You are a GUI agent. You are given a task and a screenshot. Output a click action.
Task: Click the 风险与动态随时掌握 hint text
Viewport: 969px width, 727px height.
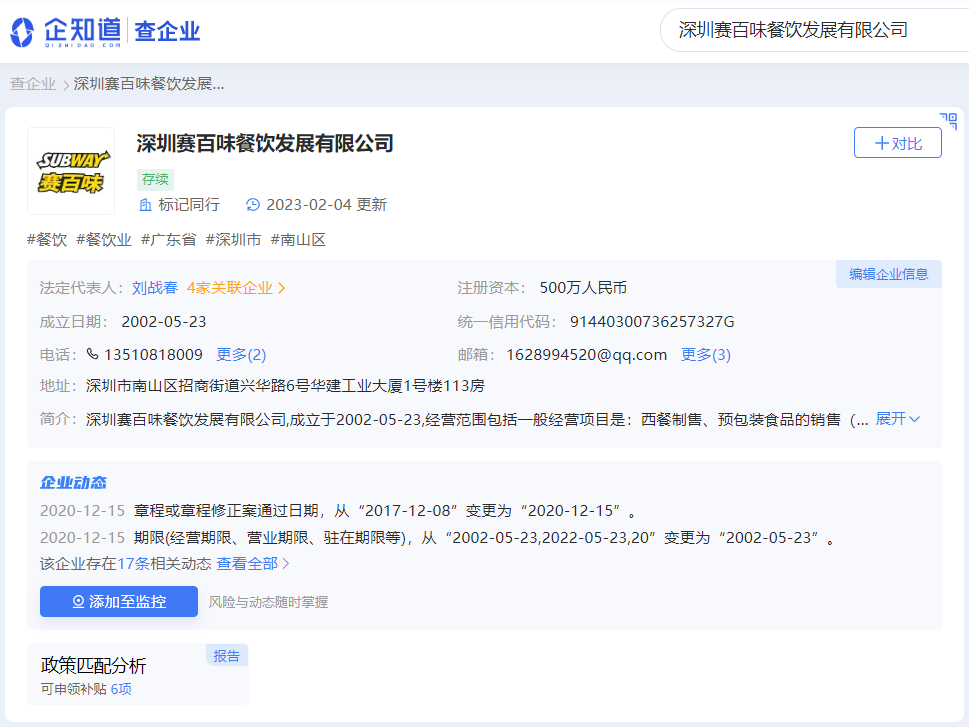coord(268,602)
